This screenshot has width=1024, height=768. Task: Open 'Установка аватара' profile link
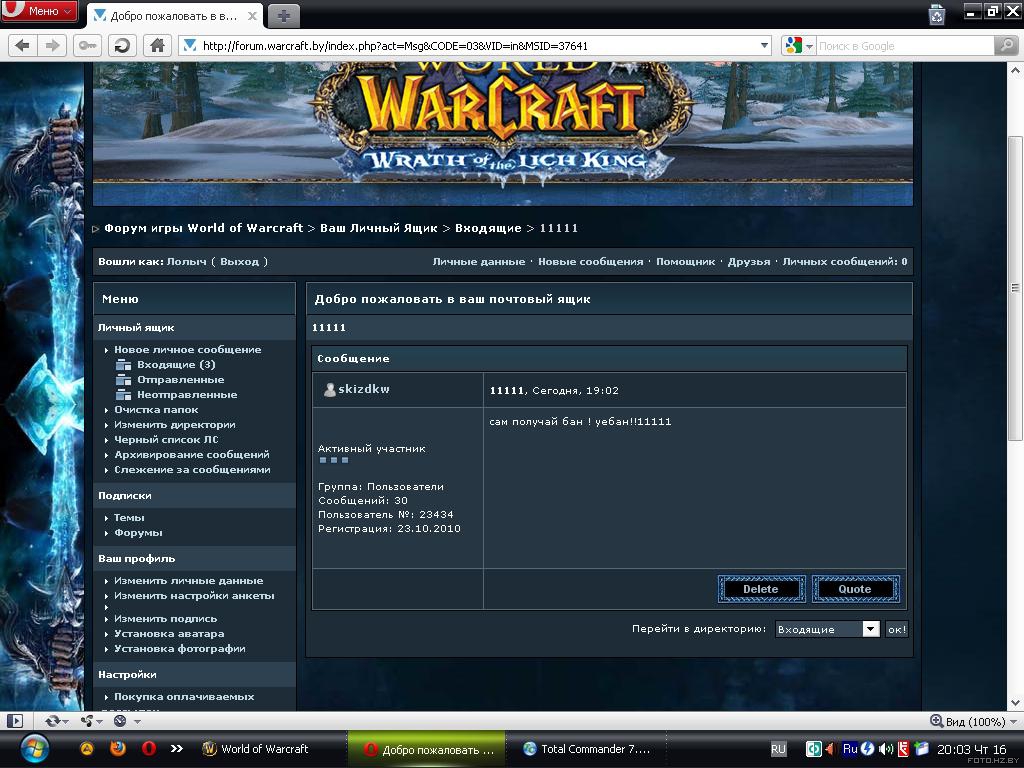(169, 633)
